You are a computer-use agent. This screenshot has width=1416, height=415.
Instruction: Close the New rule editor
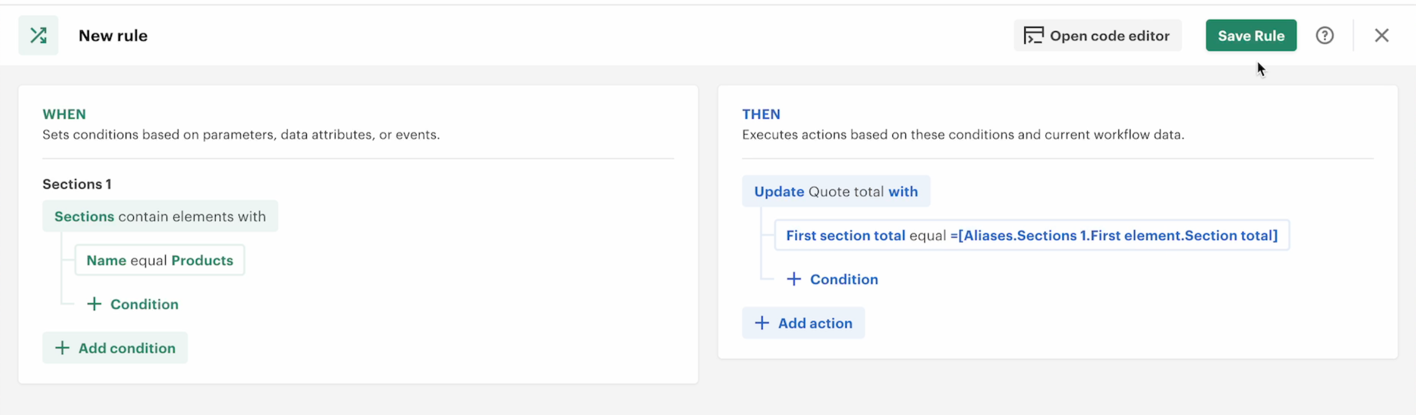click(x=1381, y=36)
